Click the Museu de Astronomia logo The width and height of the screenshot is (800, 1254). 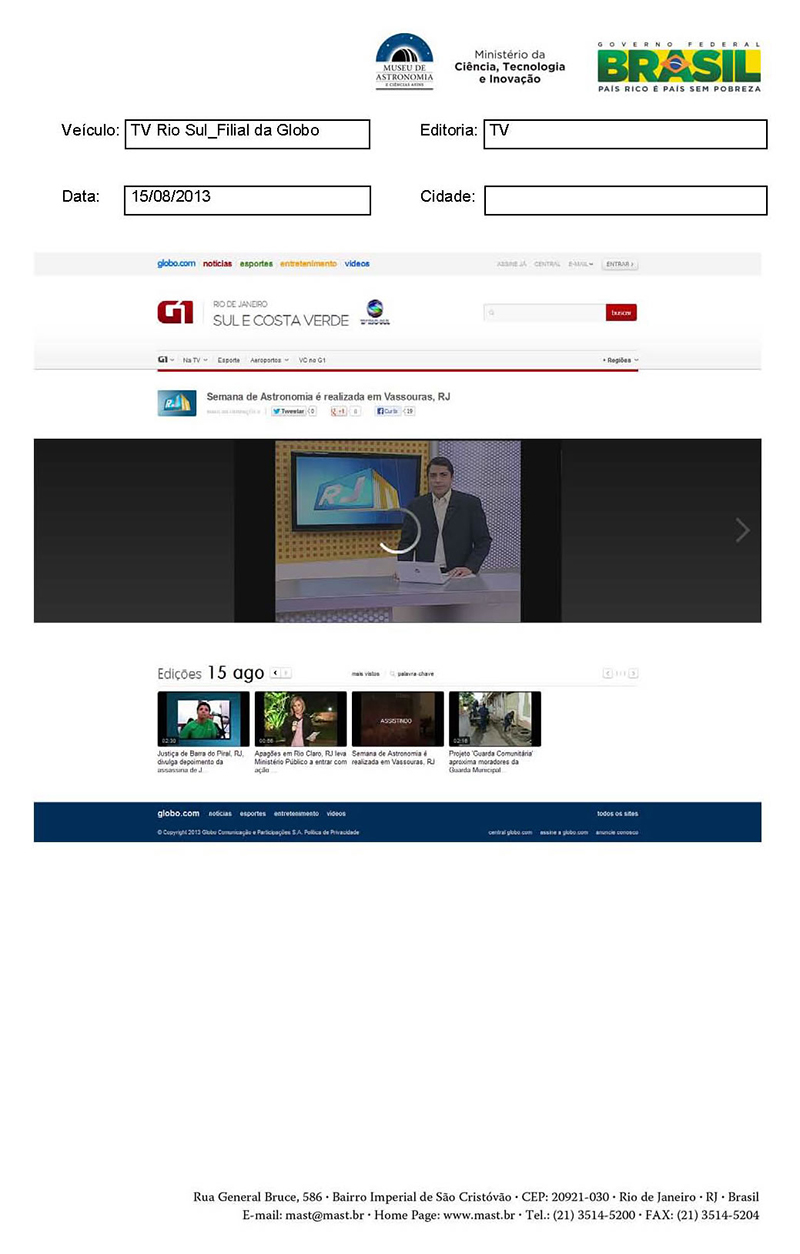click(404, 62)
